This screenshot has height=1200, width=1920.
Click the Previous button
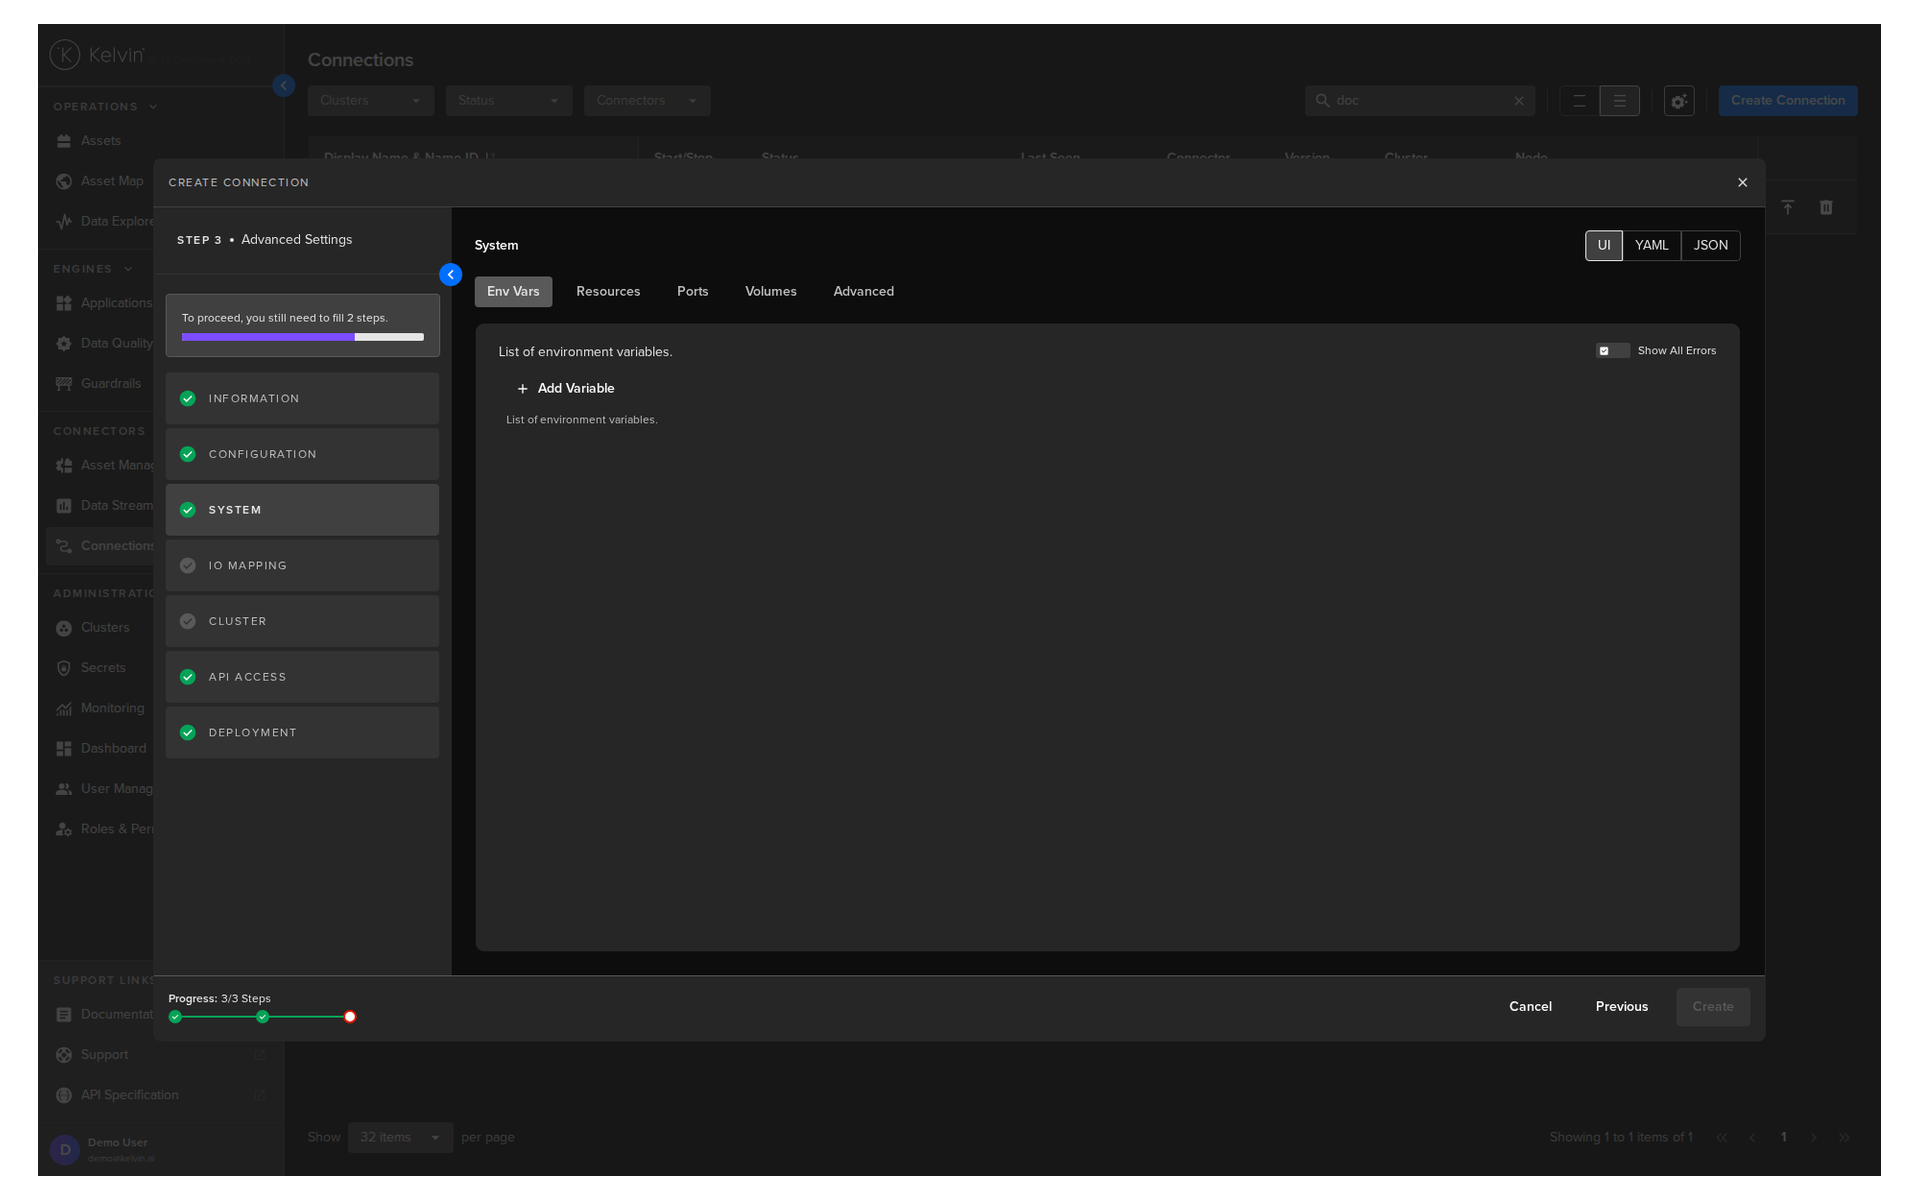pos(1621,1006)
